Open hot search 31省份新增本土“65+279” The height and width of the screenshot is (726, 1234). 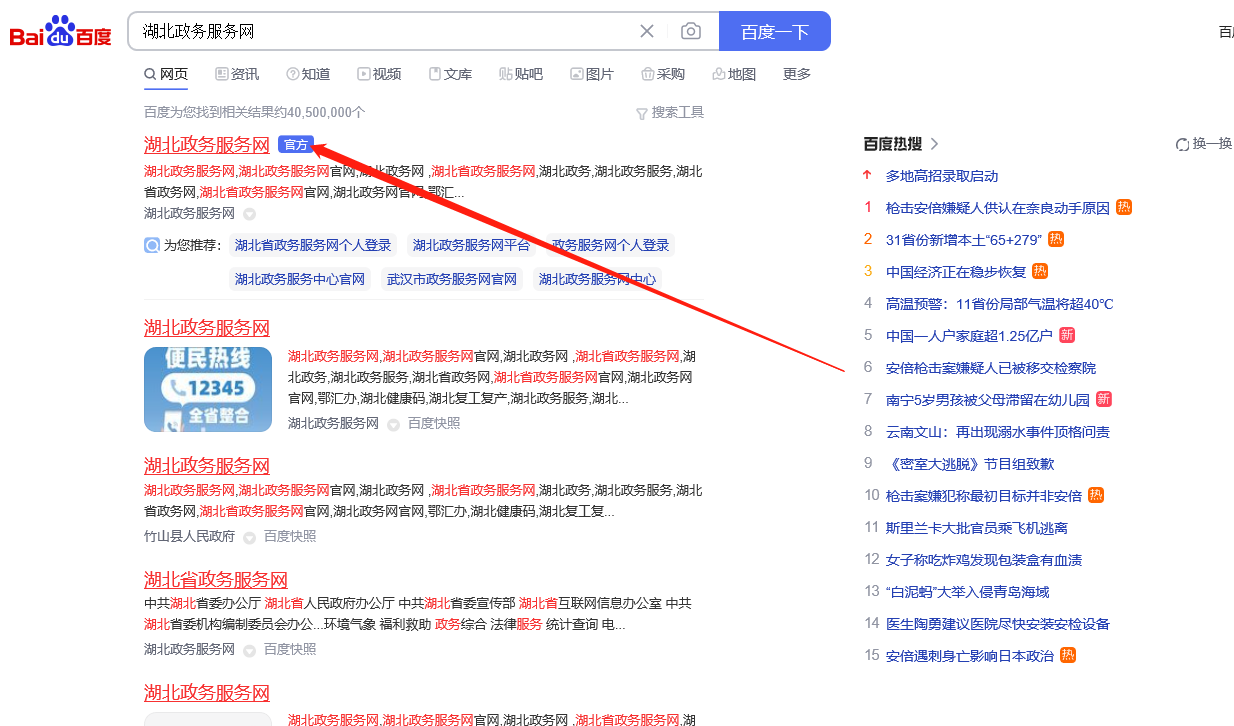coord(964,240)
